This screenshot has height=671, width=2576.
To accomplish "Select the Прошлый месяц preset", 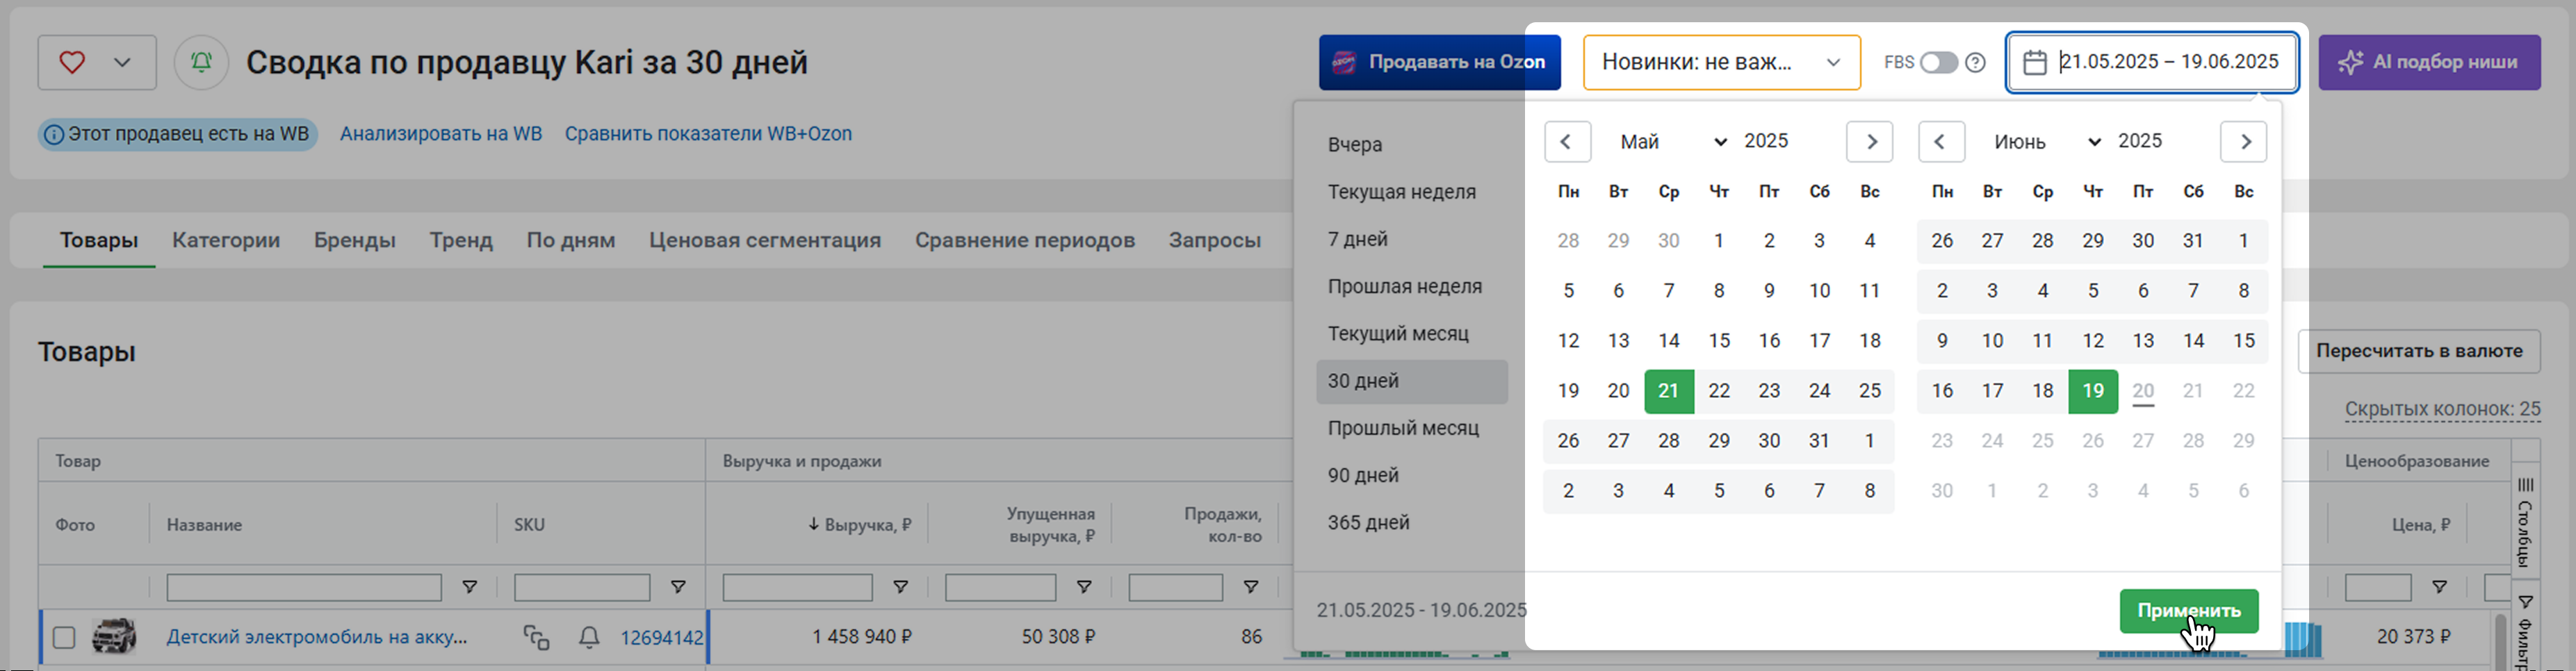I will 1412,428.
